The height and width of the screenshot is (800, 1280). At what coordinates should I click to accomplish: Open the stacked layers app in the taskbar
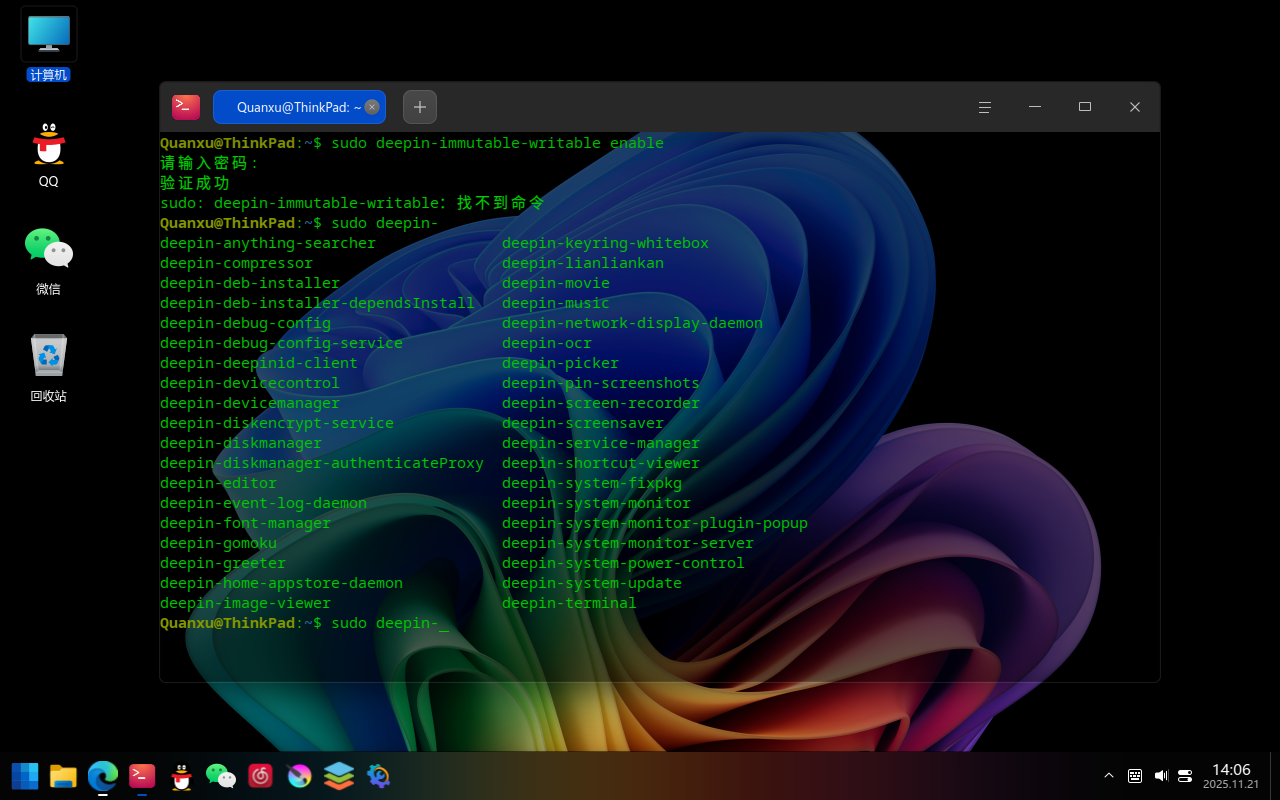tap(339, 776)
